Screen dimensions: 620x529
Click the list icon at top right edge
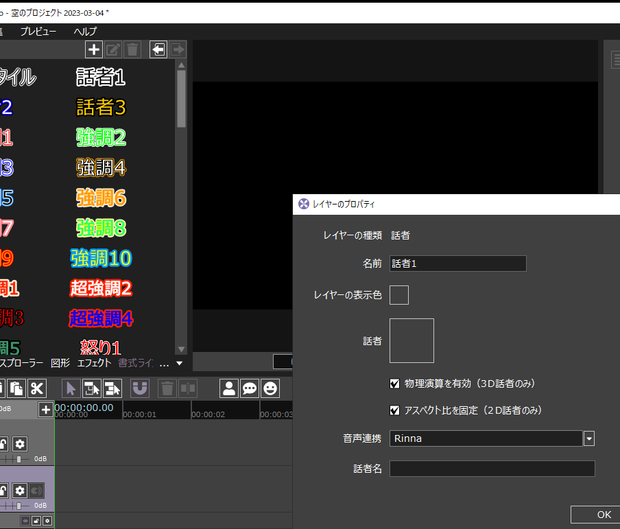click(x=616, y=60)
